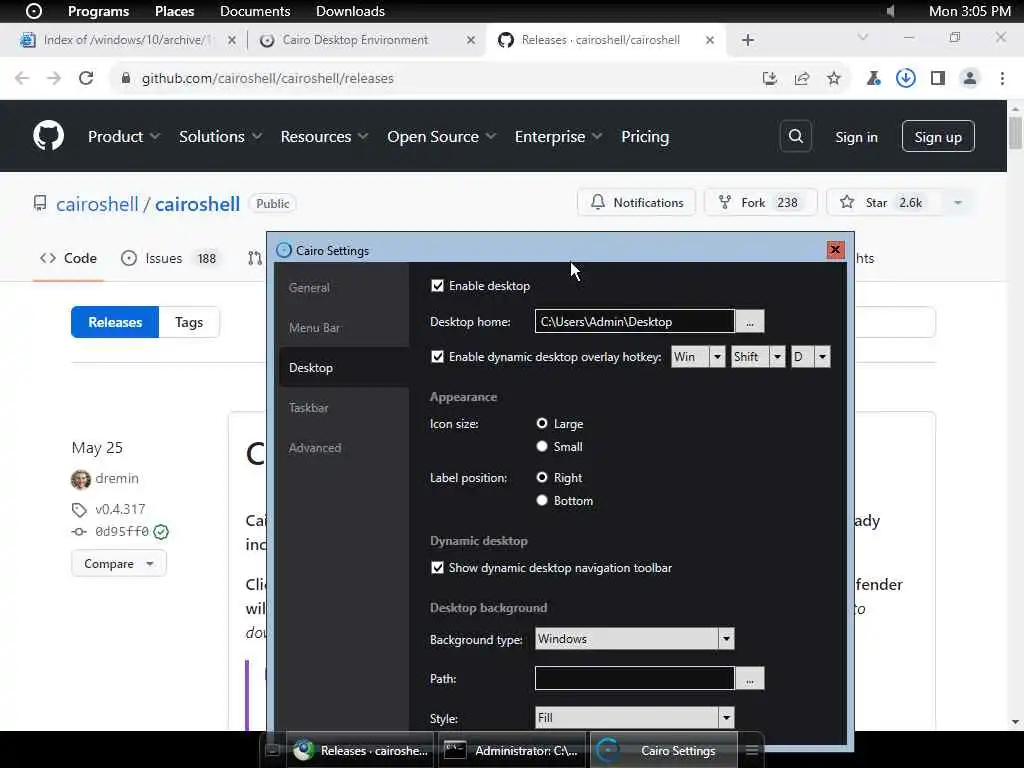
Task: Browse for Desktop home folder button
Action: tap(750, 321)
